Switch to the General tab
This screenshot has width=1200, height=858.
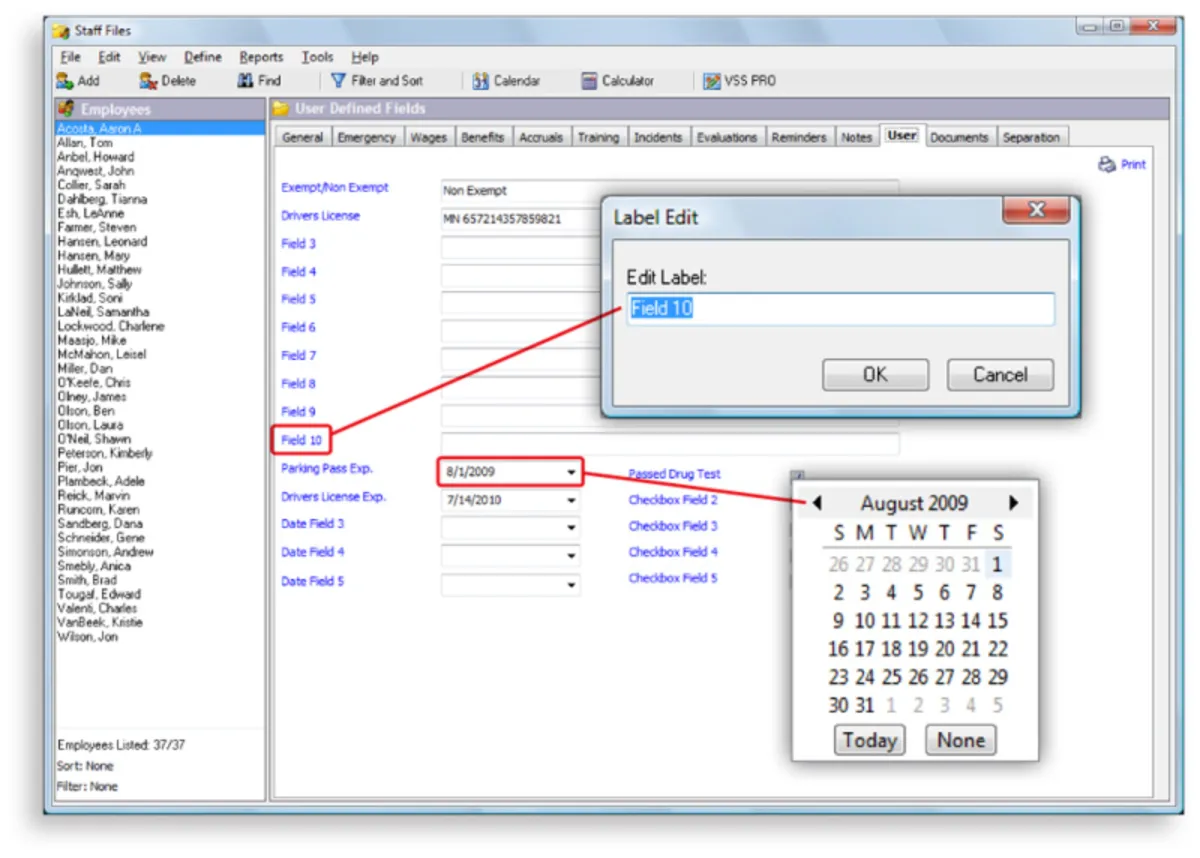[302, 138]
